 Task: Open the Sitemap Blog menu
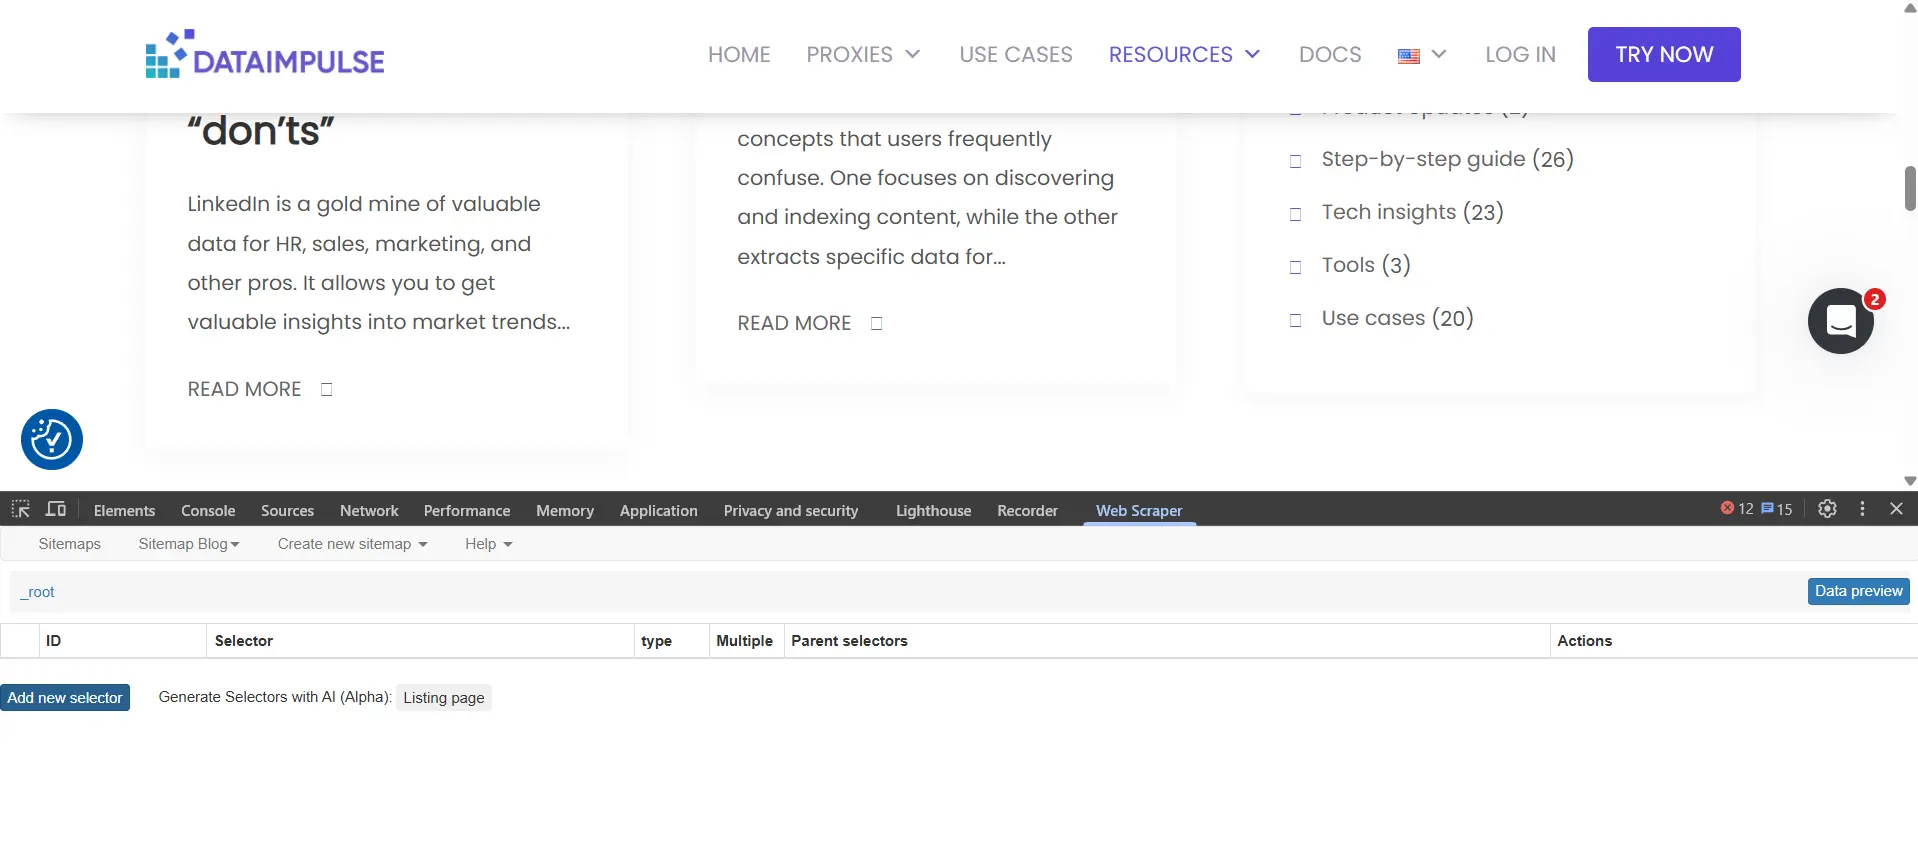click(x=188, y=544)
